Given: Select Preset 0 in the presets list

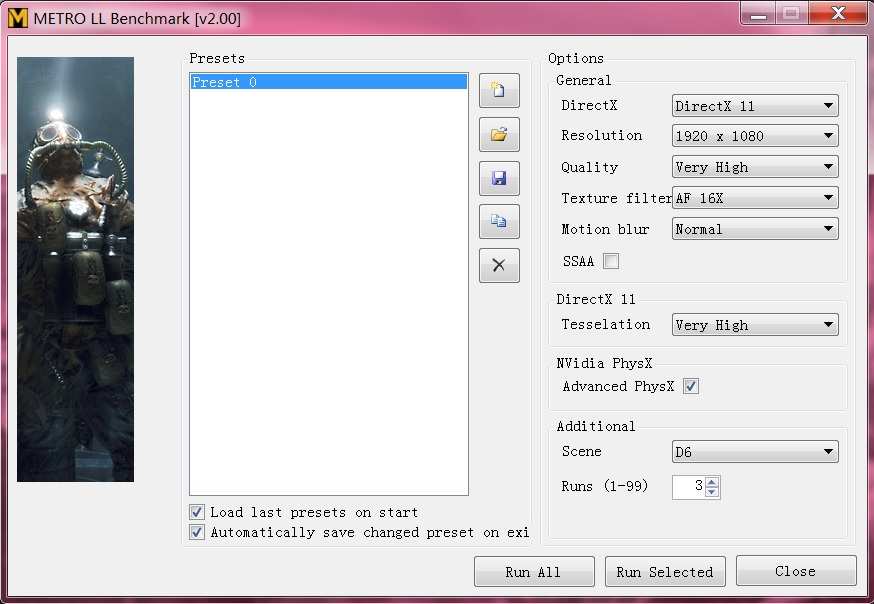Looking at the screenshot, I should 328,82.
